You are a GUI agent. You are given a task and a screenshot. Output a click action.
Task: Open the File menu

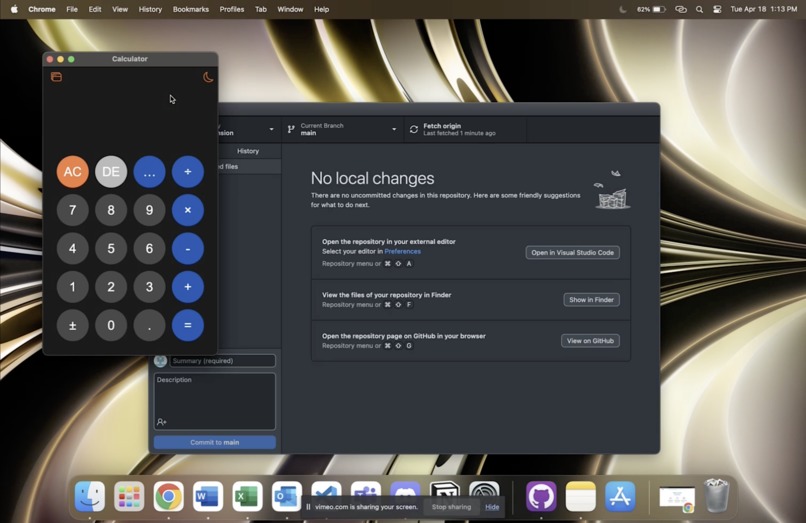point(72,9)
